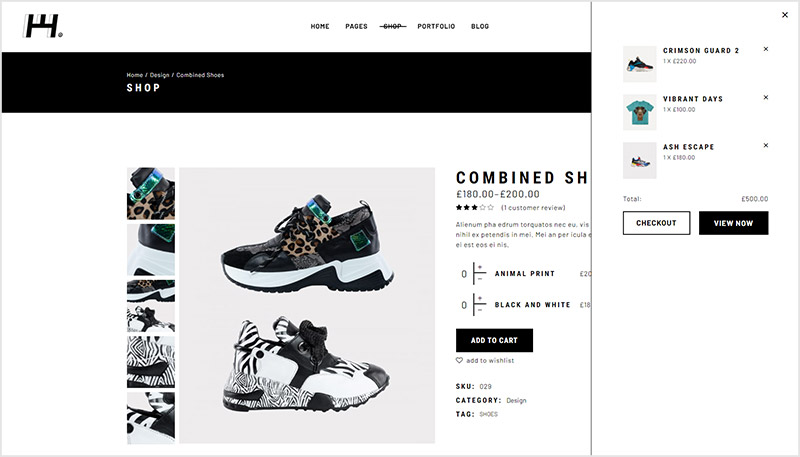Open the Design breadcrumb link
Screen dimensions: 800x457
[159, 75]
